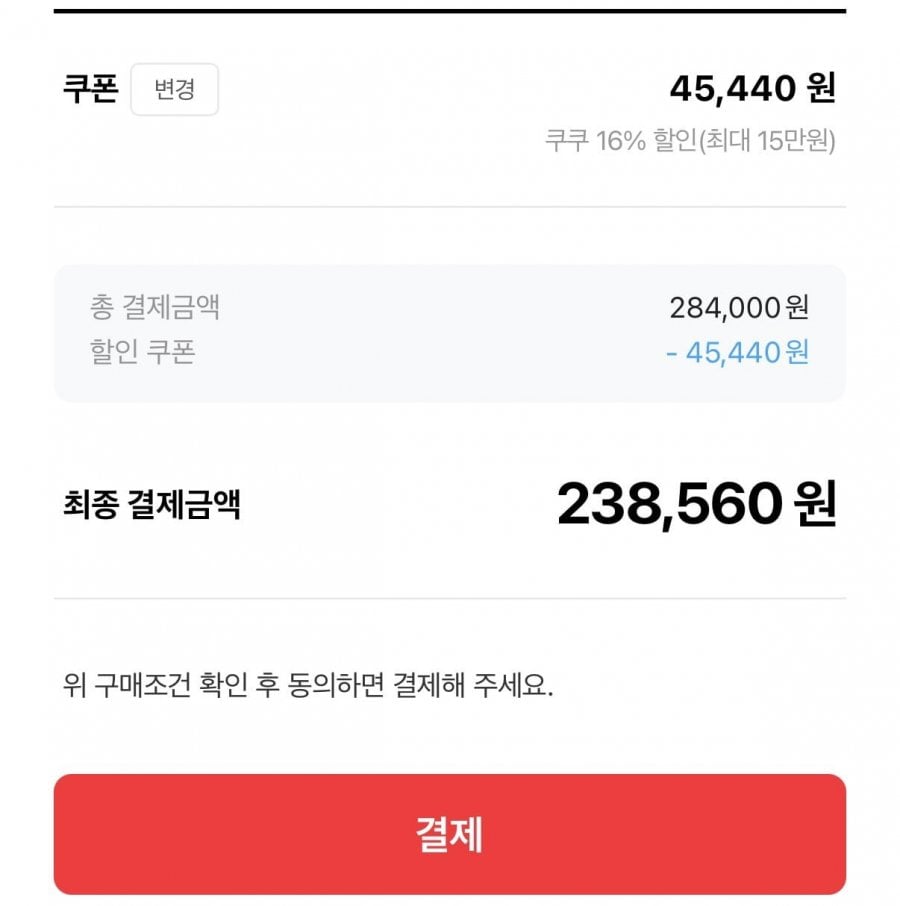
Task: Click the 원 unit after 238,560
Action: (x=812, y=505)
